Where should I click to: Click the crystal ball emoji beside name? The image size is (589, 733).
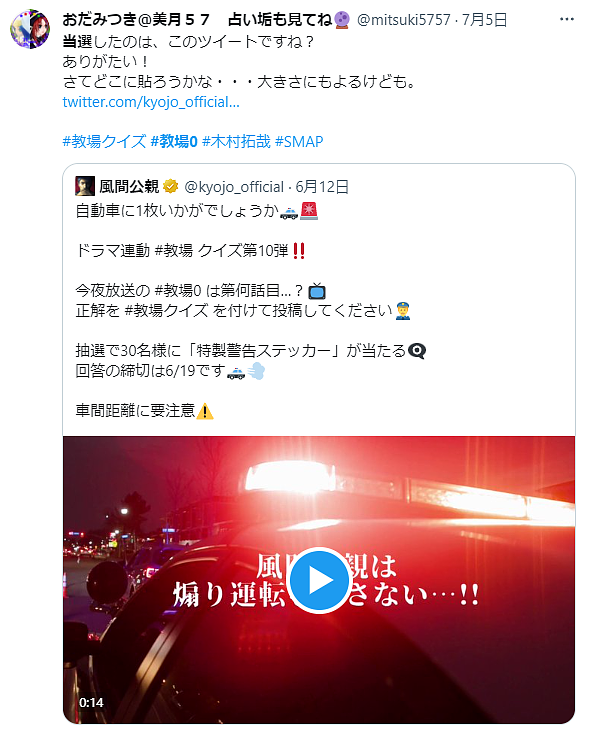(342, 20)
